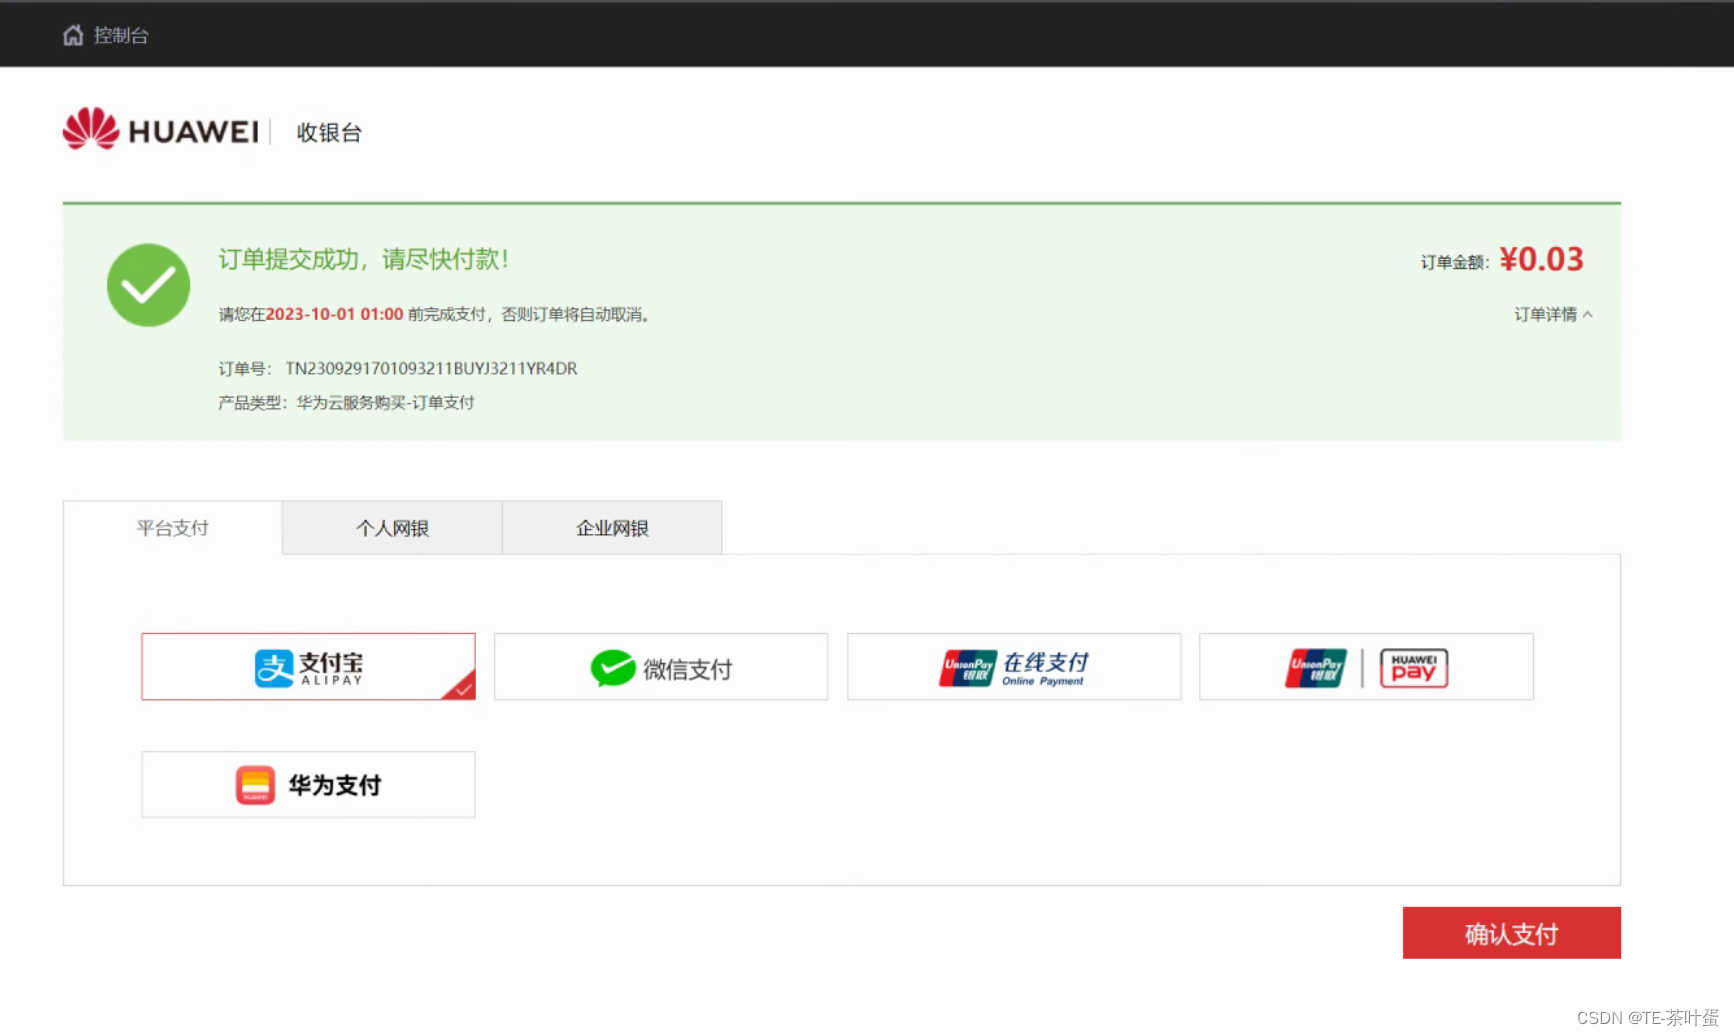This screenshot has height=1036, width=1734.
Task: Switch to the 个人网银 tab
Action: point(392,528)
